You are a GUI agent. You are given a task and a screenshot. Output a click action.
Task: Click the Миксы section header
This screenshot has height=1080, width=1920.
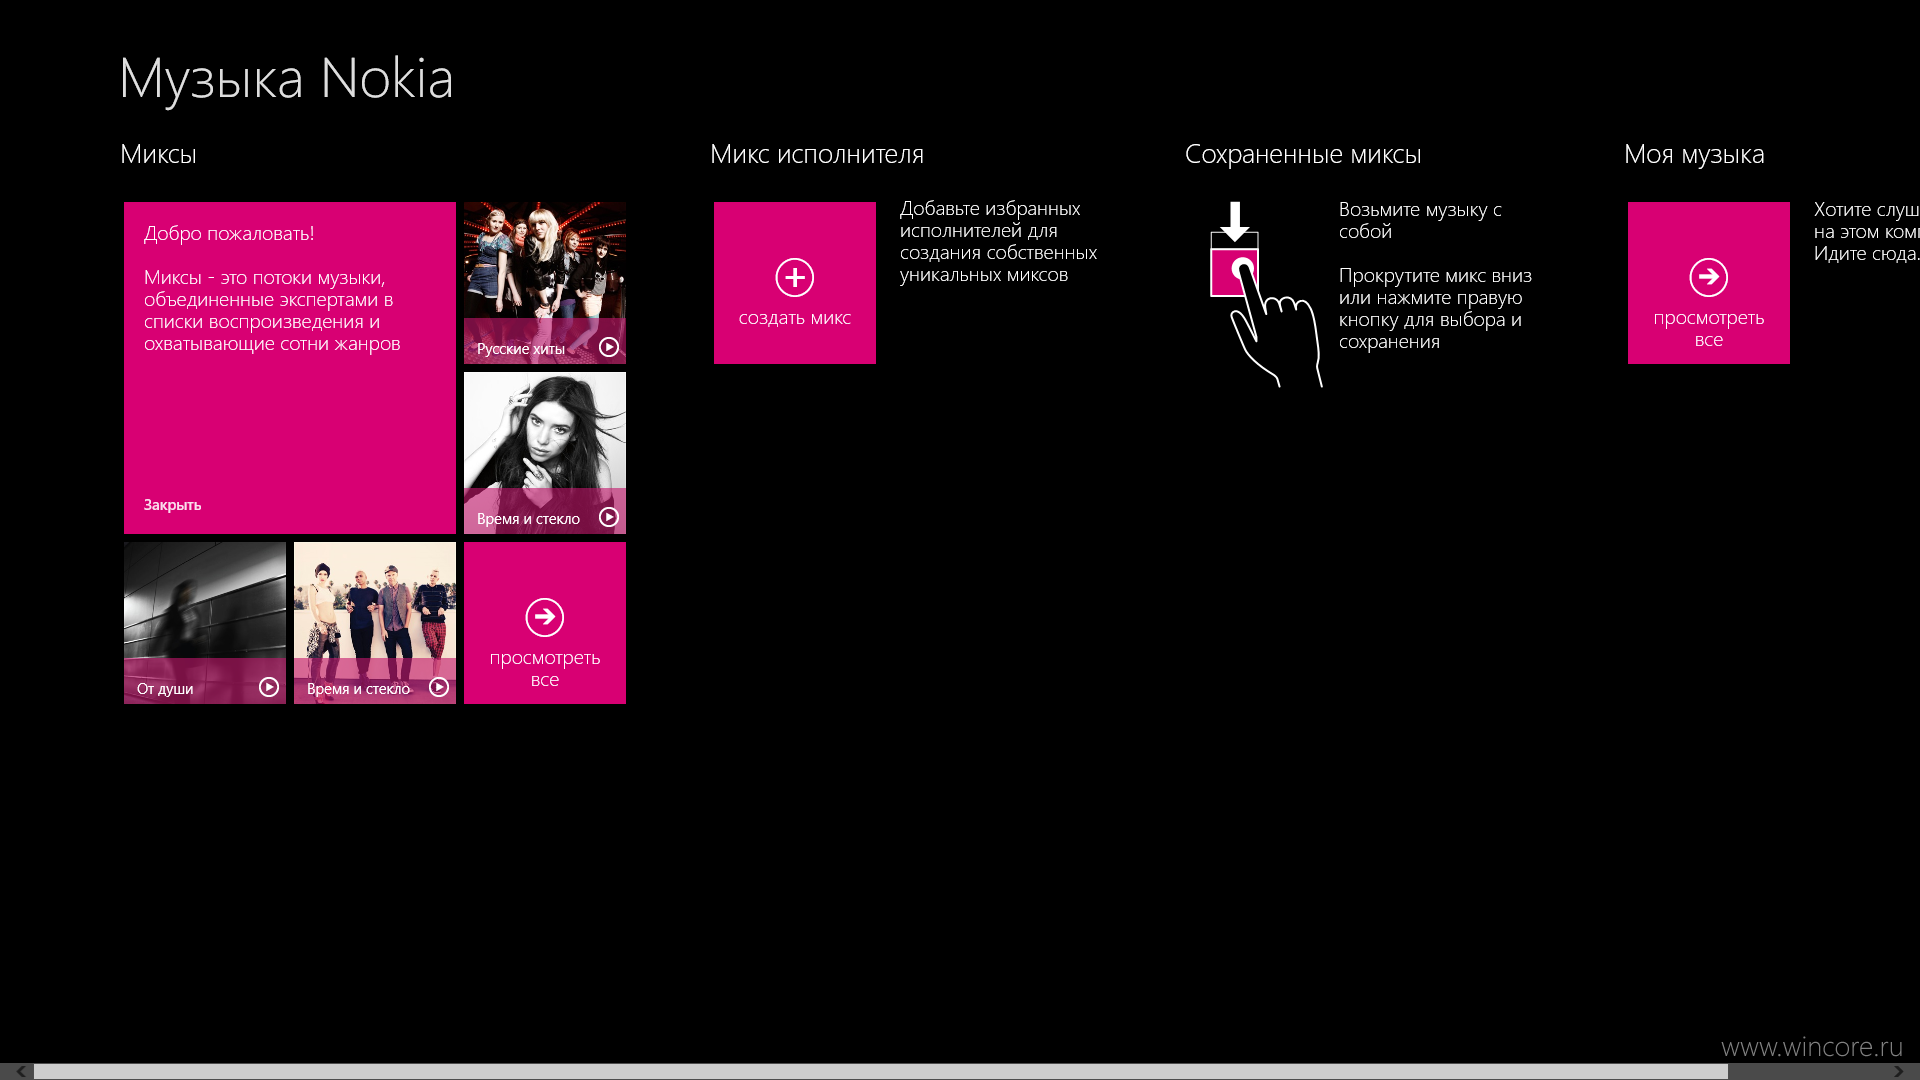tap(158, 154)
